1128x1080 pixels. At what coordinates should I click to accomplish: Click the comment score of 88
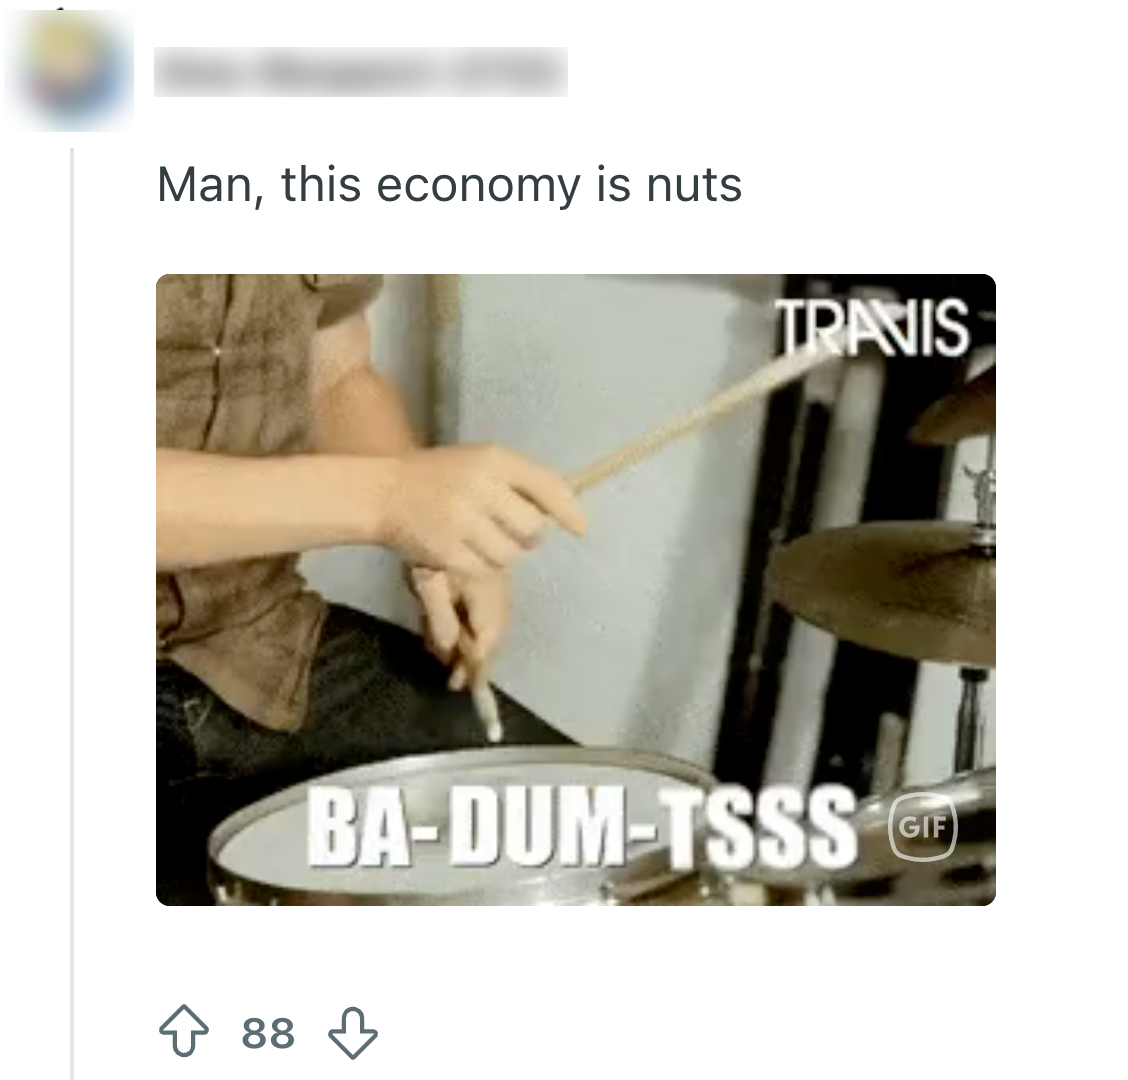coord(268,1033)
